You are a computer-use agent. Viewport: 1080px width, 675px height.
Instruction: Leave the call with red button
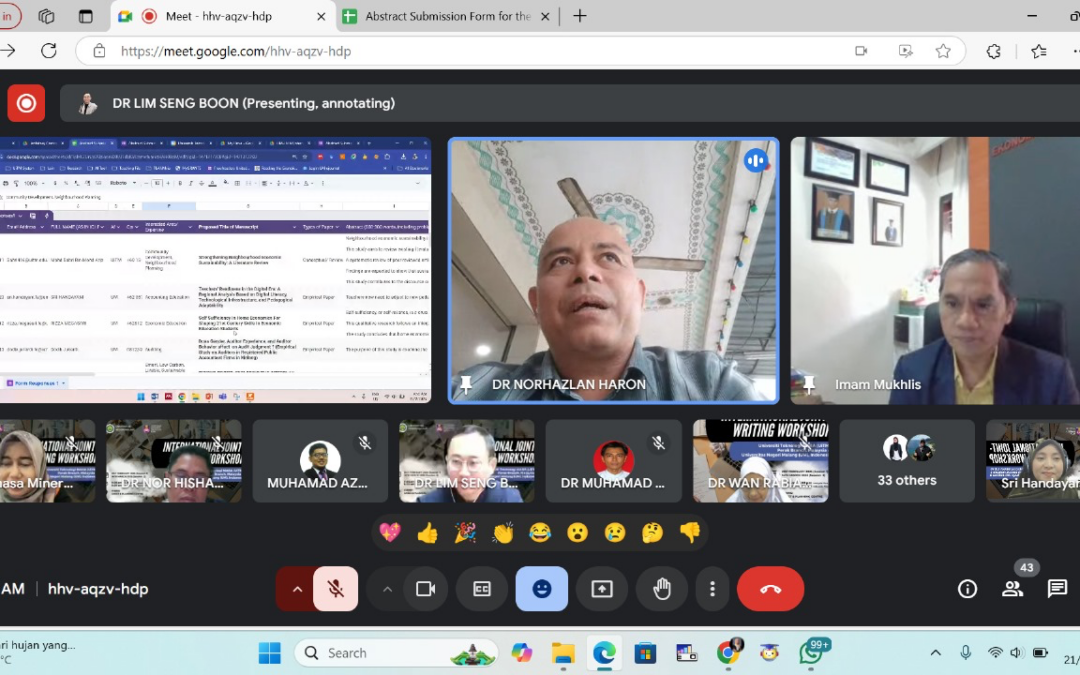pyautogui.click(x=770, y=589)
